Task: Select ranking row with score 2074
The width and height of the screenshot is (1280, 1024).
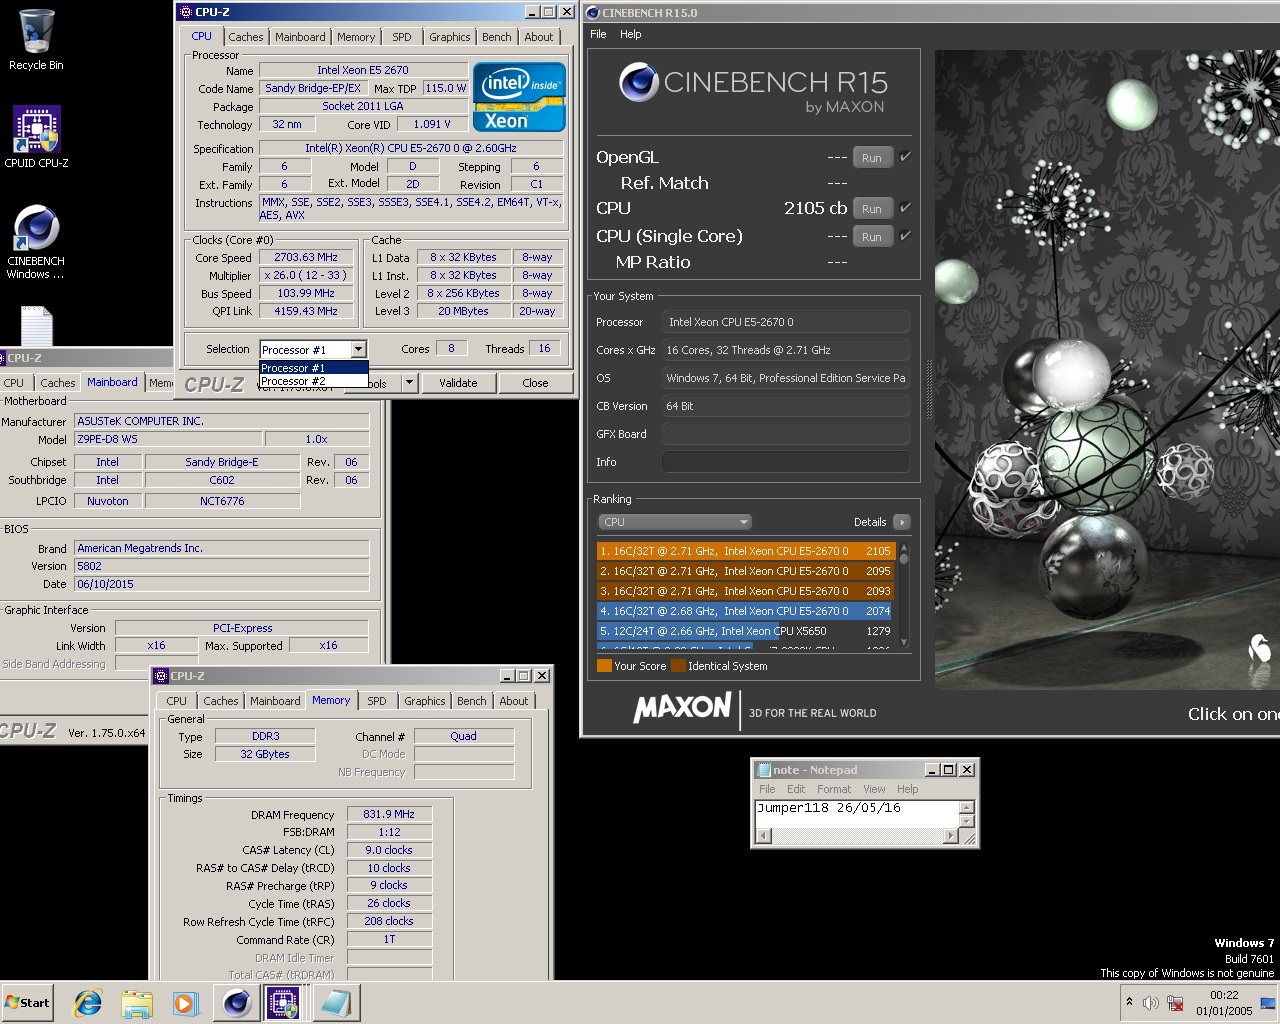Action: pos(745,611)
